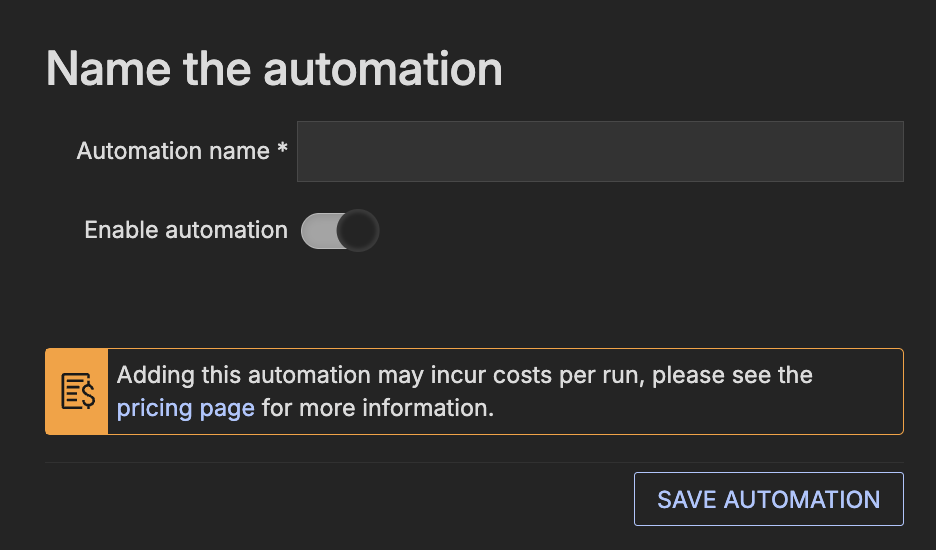This screenshot has width=936, height=550.
Task: Click the "Name the automation" heading
Action: point(274,69)
